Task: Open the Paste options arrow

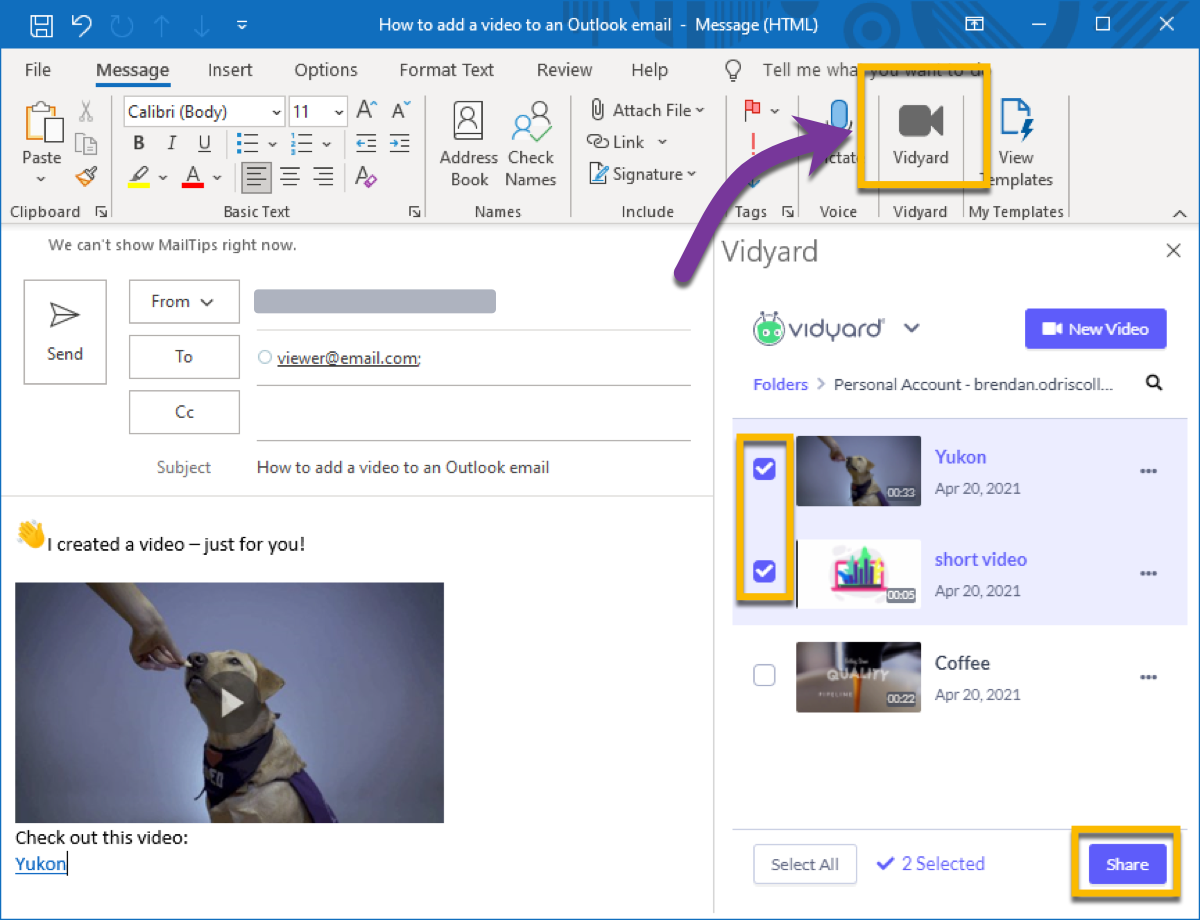Action: pyautogui.click(x=41, y=180)
